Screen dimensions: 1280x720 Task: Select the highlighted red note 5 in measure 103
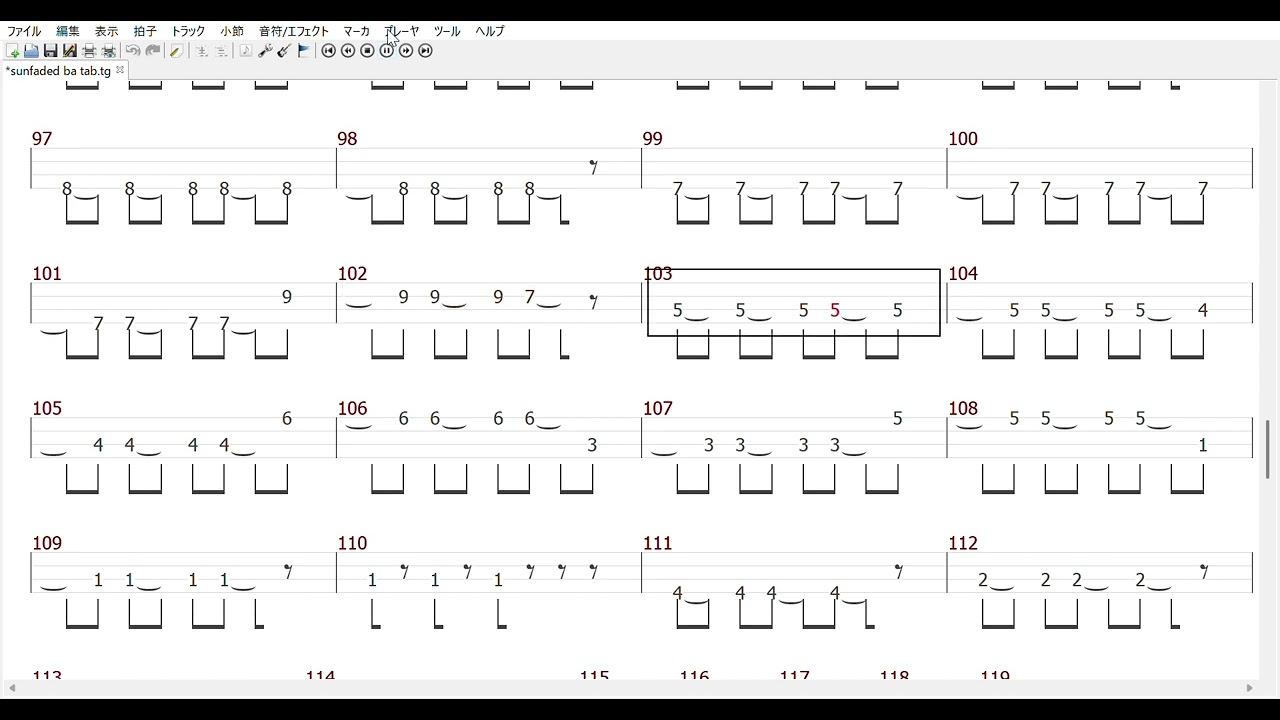835,311
